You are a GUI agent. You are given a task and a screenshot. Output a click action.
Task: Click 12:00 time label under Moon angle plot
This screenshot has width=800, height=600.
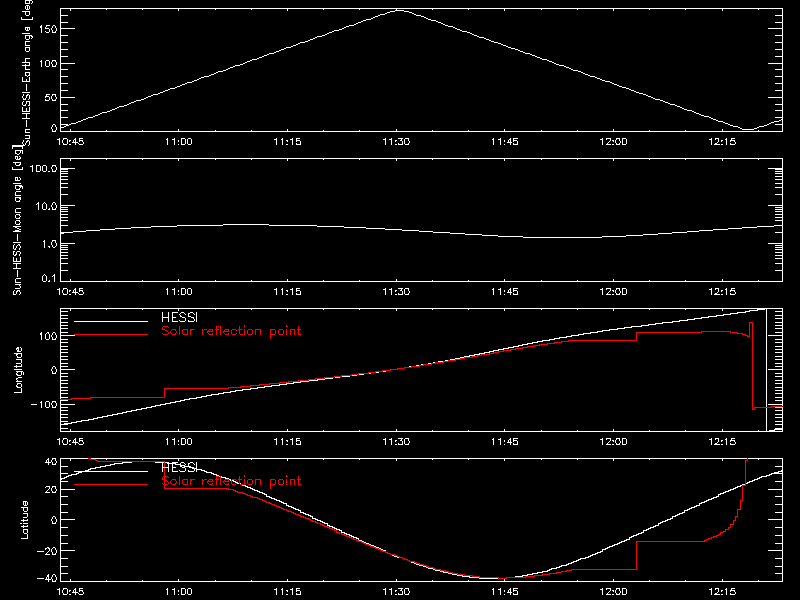pyautogui.click(x=613, y=291)
